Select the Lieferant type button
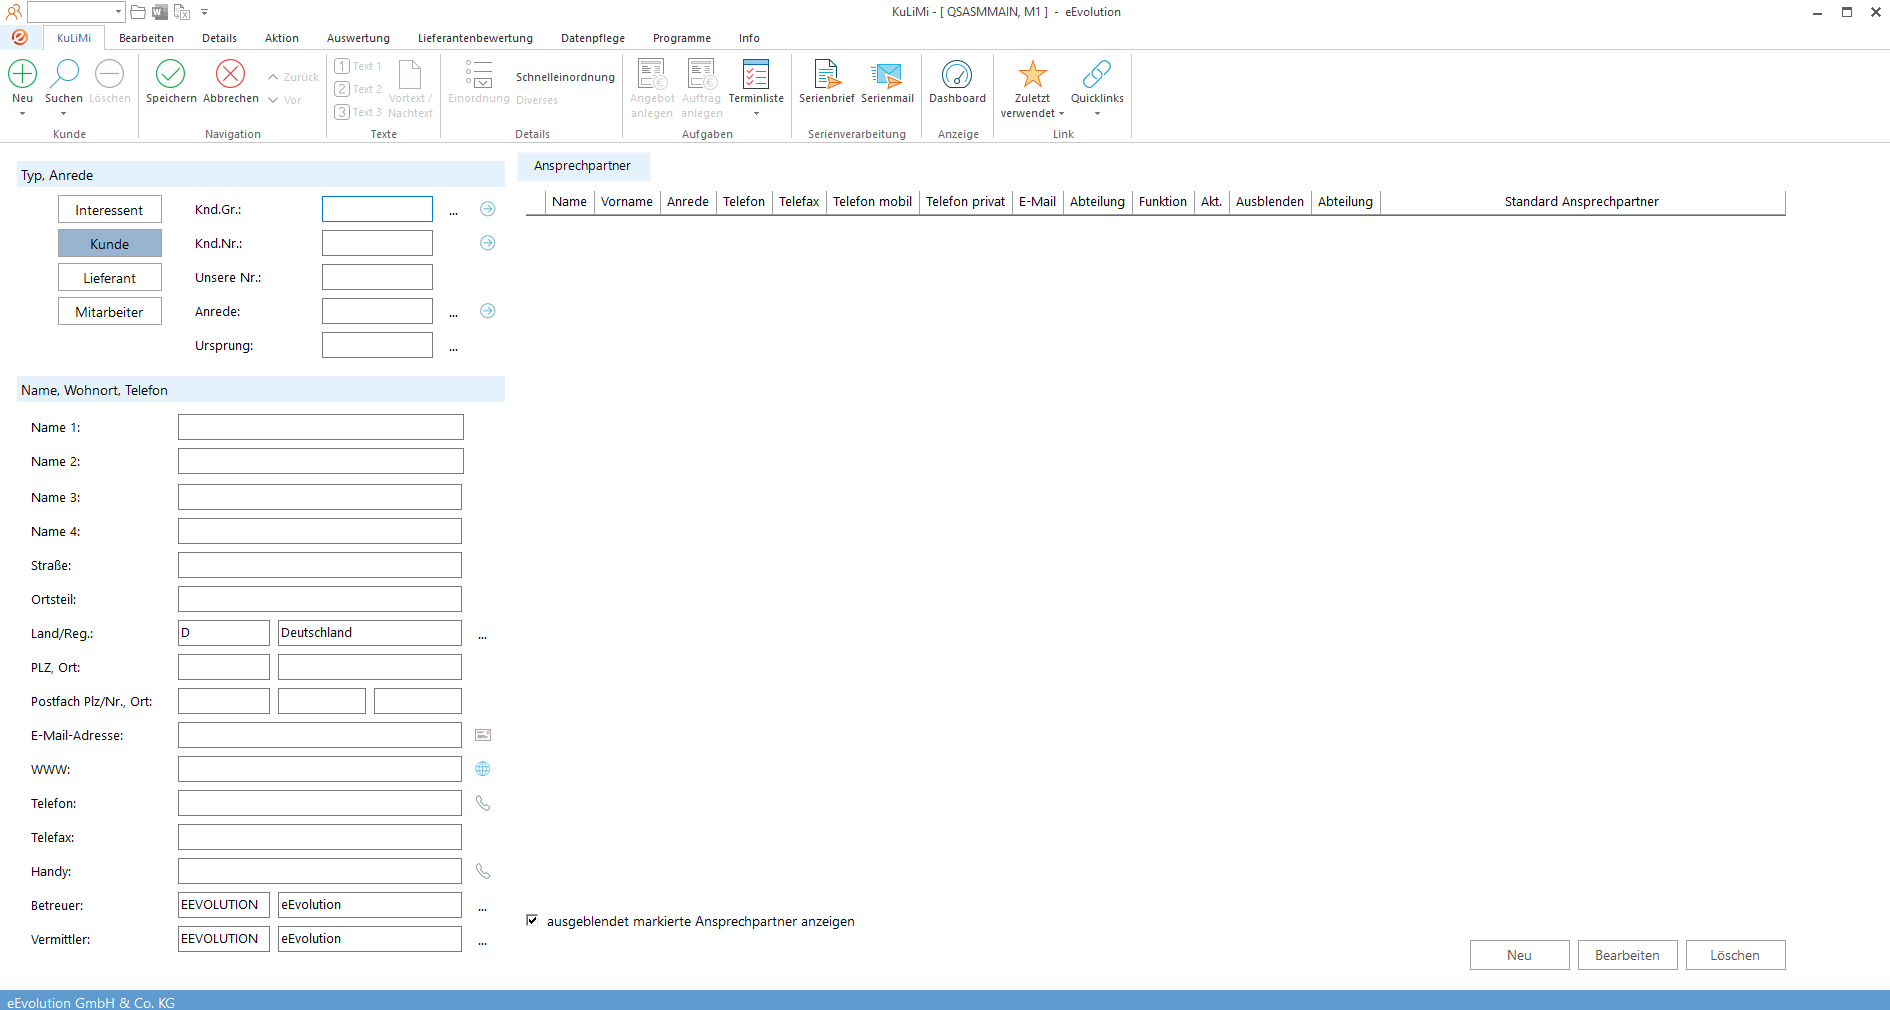 109,278
